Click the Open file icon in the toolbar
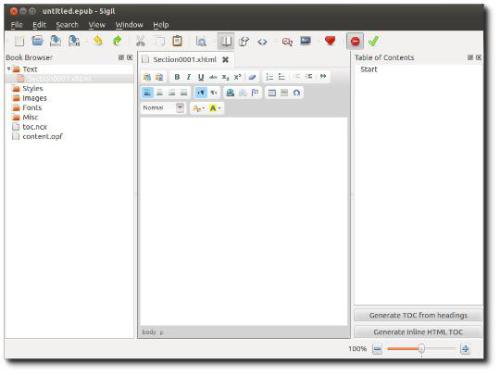Image resolution: width=500 pixels, height=375 pixels. (x=37, y=41)
